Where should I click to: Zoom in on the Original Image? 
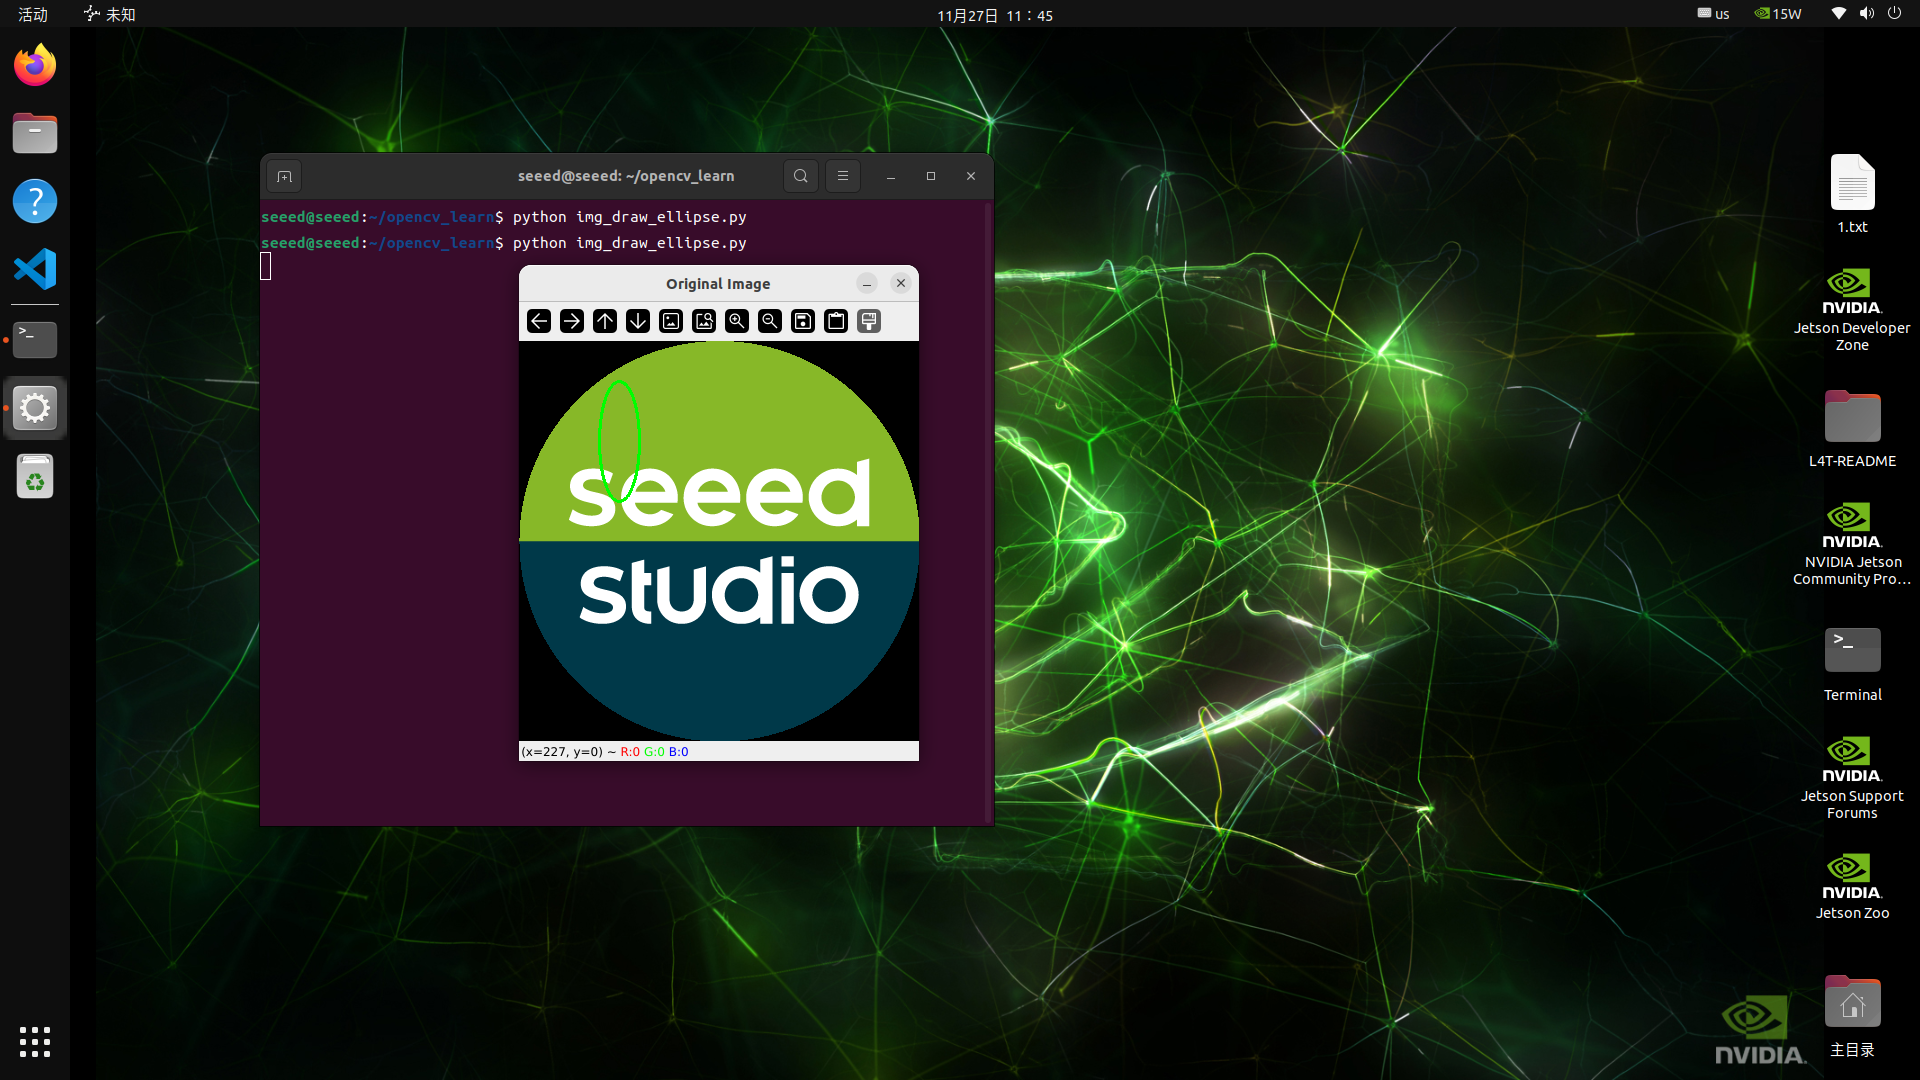(x=737, y=321)
